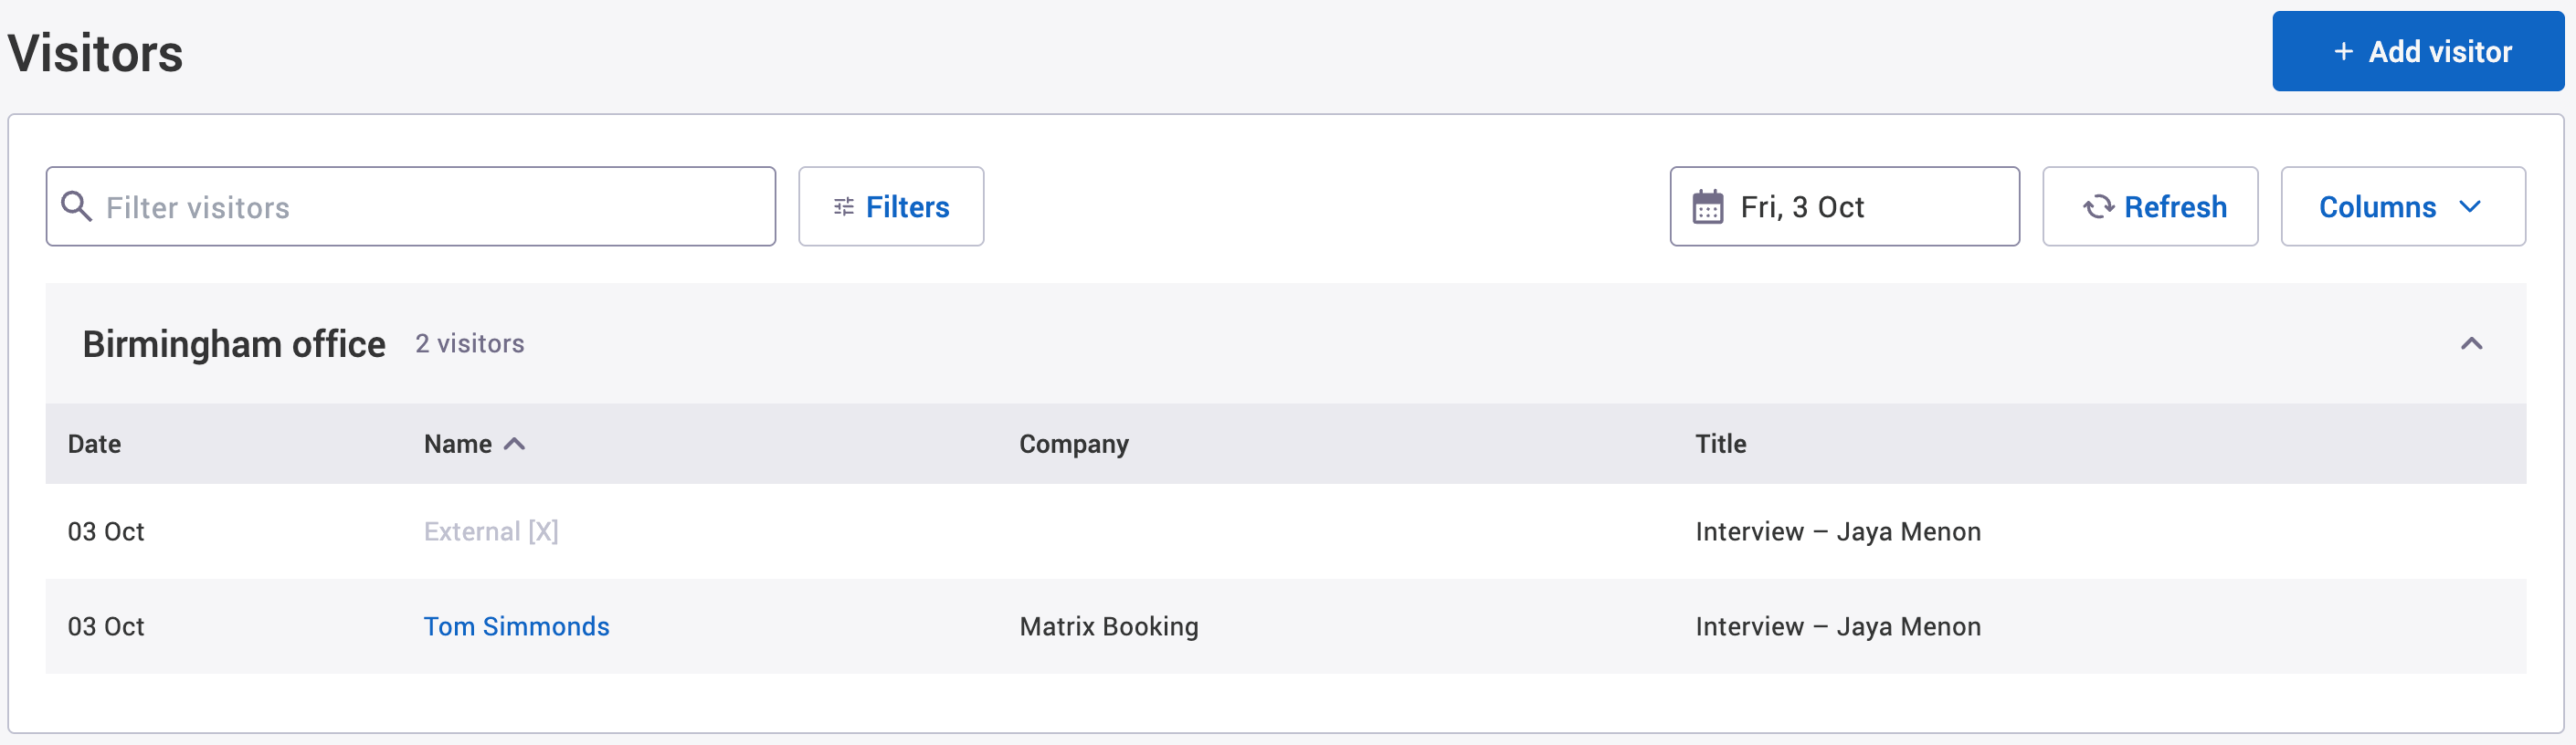2576x745 pixels.
Task: Click the magnifier icon in the search box
Action: pyautogui.click(x=76, y=206)
